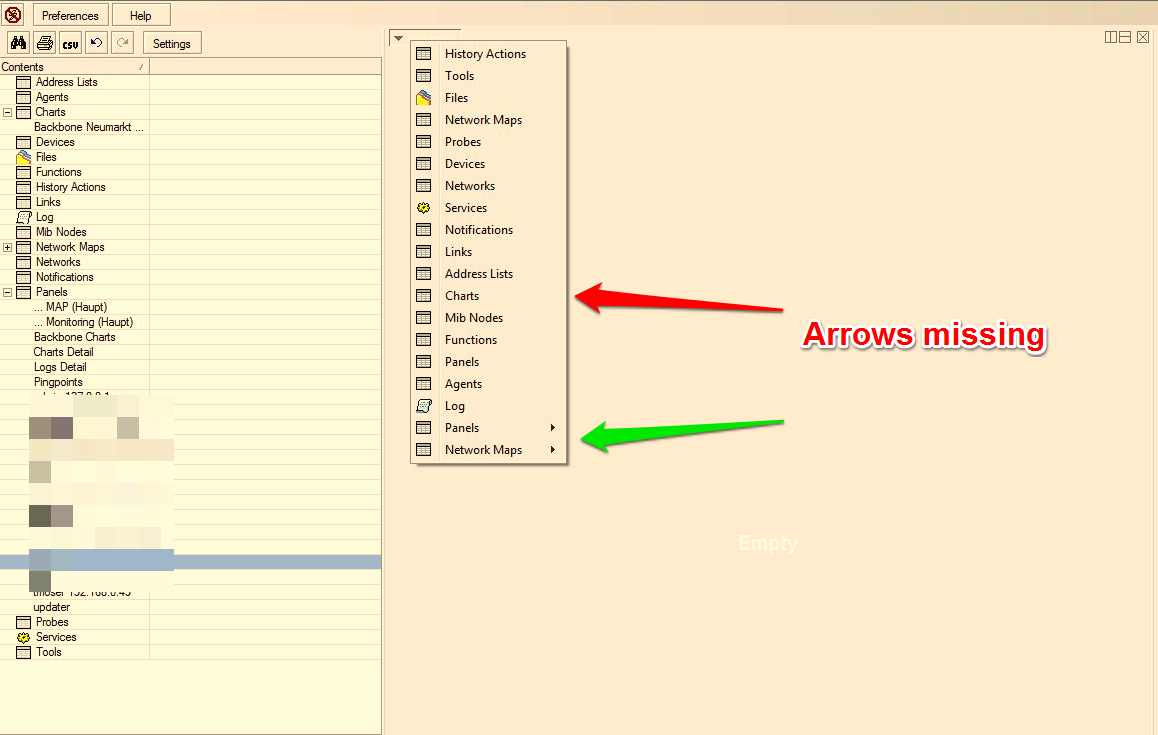The height and width of the screenshot is (735, 1158).
Task: Click the Settings button
Action: pyautogui.click(x=171, y=44)
